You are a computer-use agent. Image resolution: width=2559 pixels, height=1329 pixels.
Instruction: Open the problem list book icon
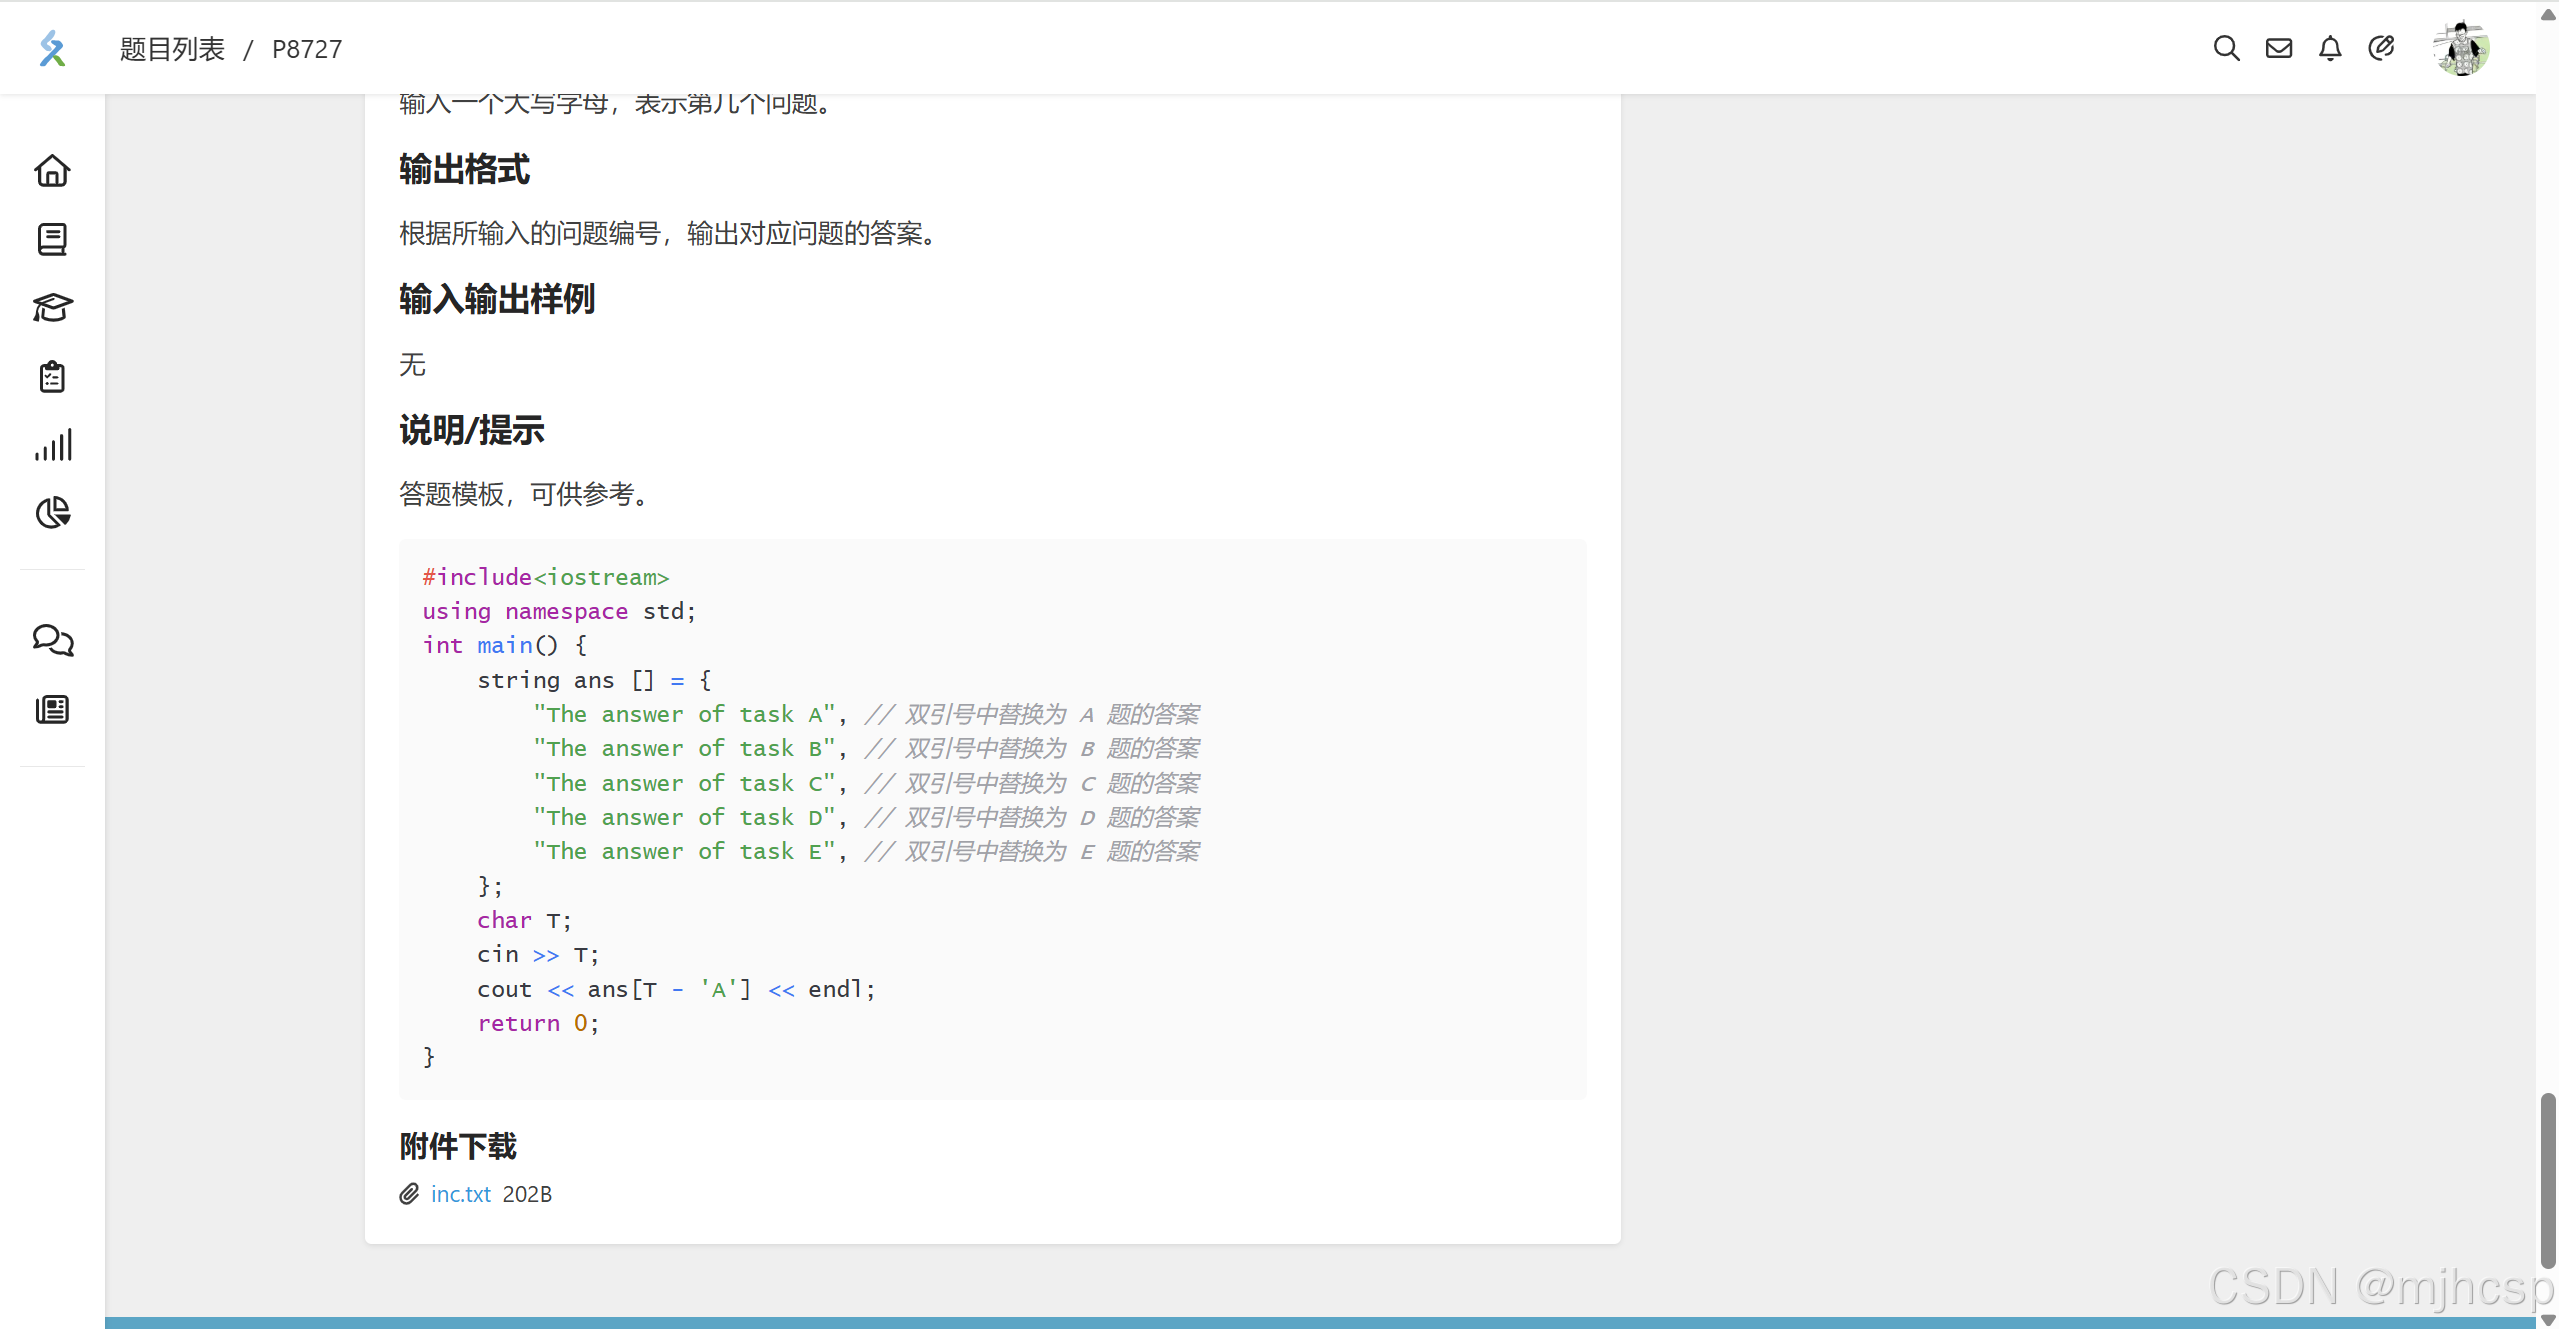pos(52,239)
